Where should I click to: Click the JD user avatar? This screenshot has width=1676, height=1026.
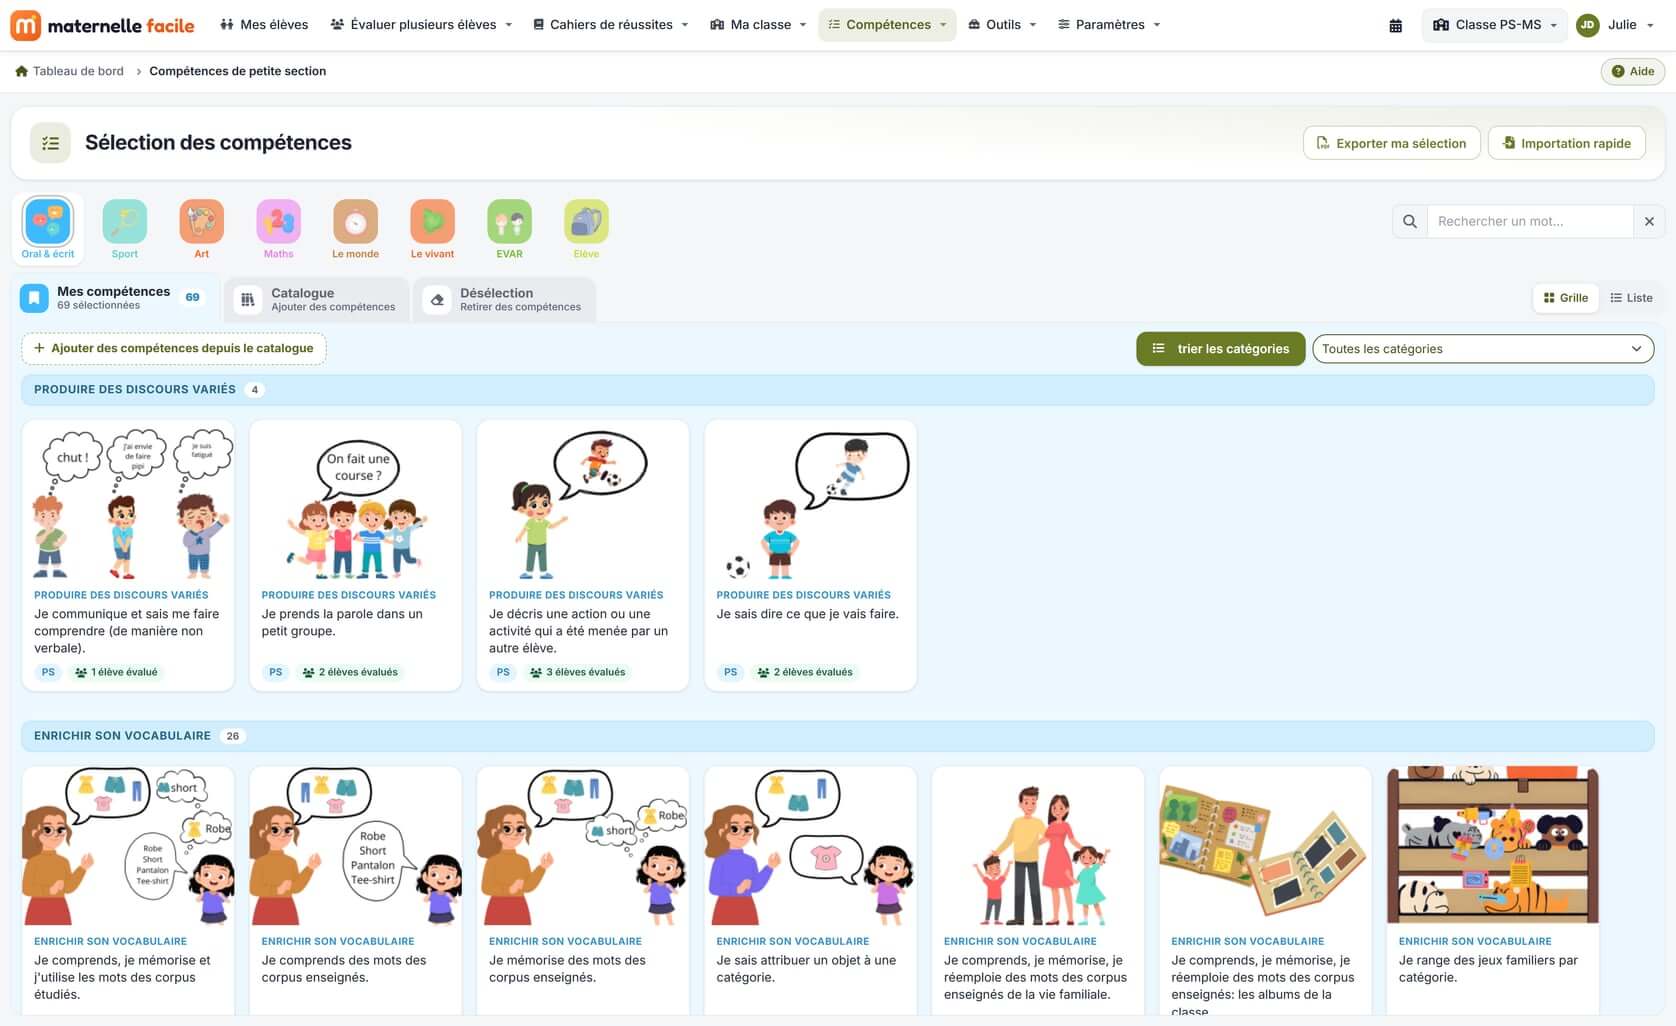click(x=1588, y=25)
